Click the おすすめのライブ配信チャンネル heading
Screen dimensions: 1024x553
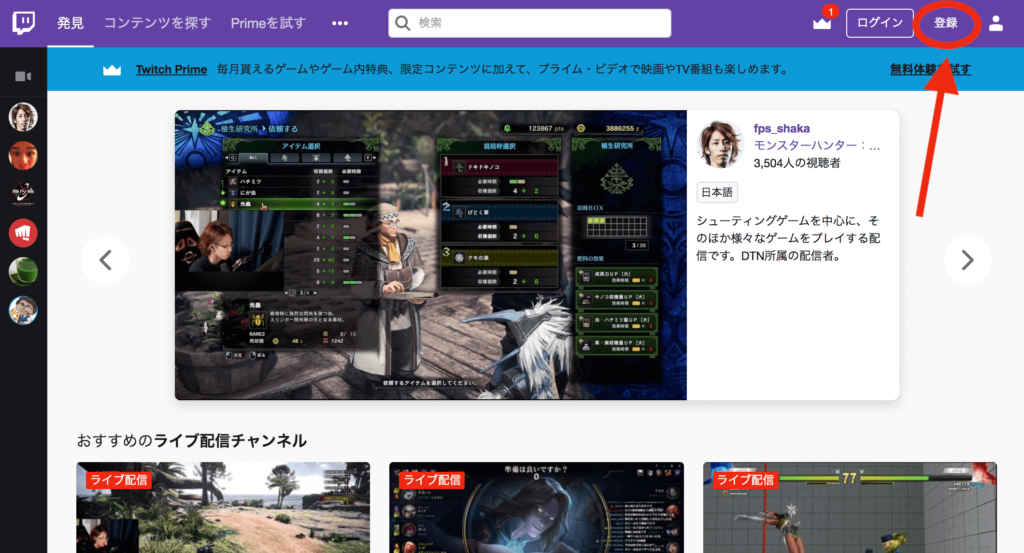(191, 441)
